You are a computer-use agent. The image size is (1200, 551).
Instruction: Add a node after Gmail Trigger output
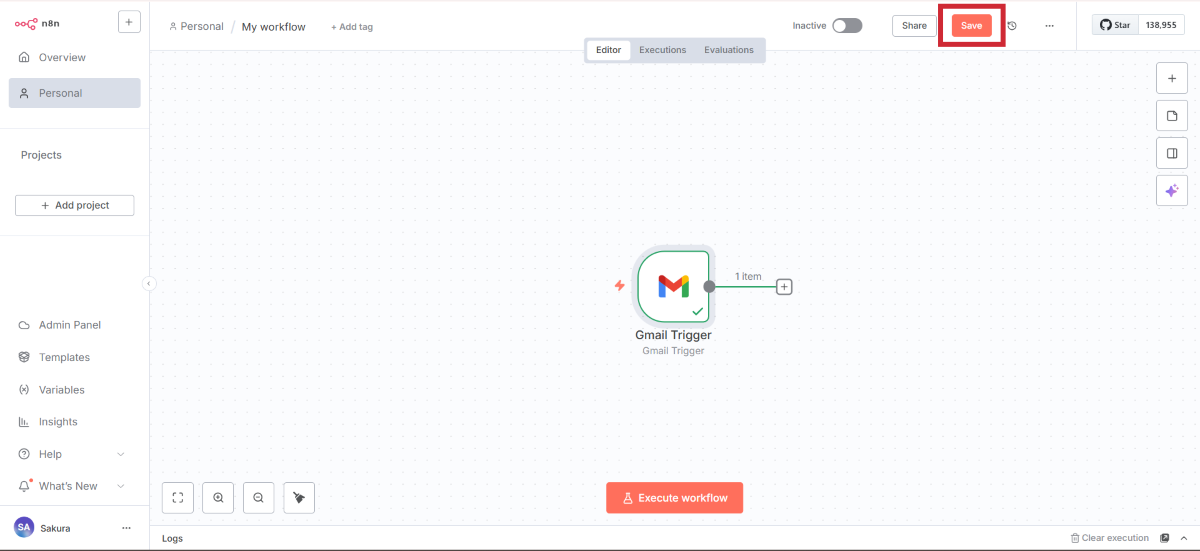[784, 287]
